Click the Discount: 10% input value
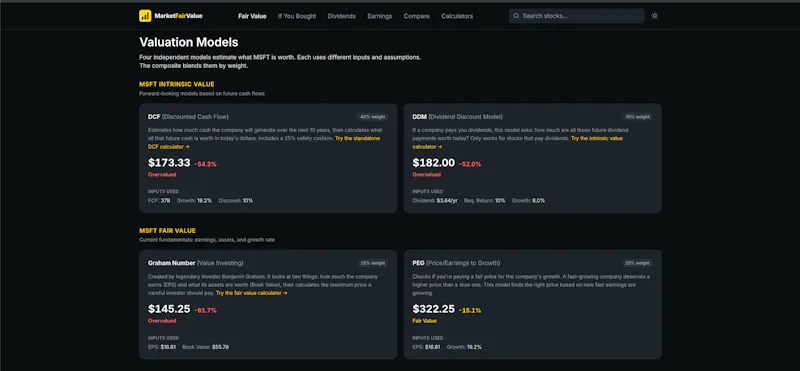Image resolution: width=800 pixels, height=371 pixels. click(236, 201)
